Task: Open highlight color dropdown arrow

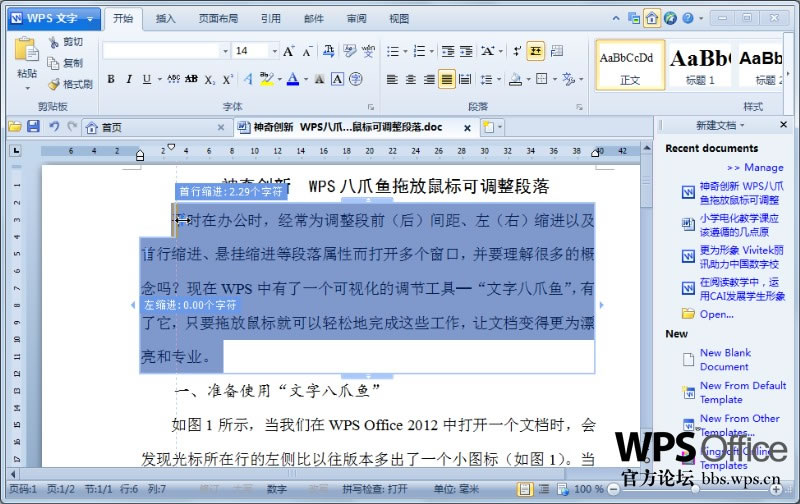Action: (280, 80)
